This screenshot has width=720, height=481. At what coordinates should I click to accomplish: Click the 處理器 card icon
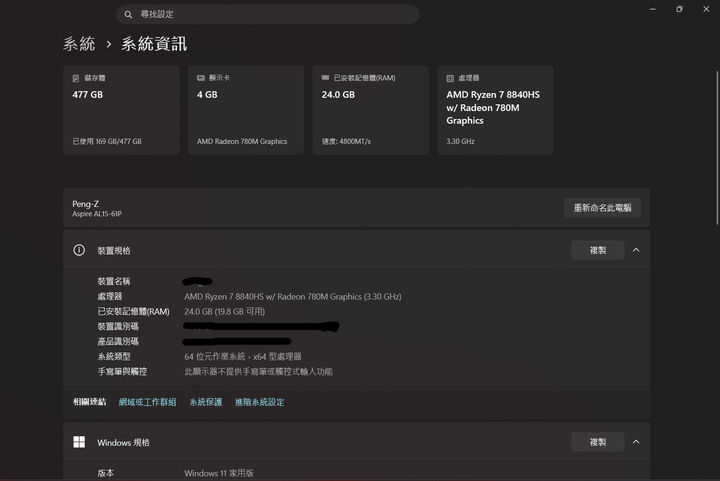[450, 78]
